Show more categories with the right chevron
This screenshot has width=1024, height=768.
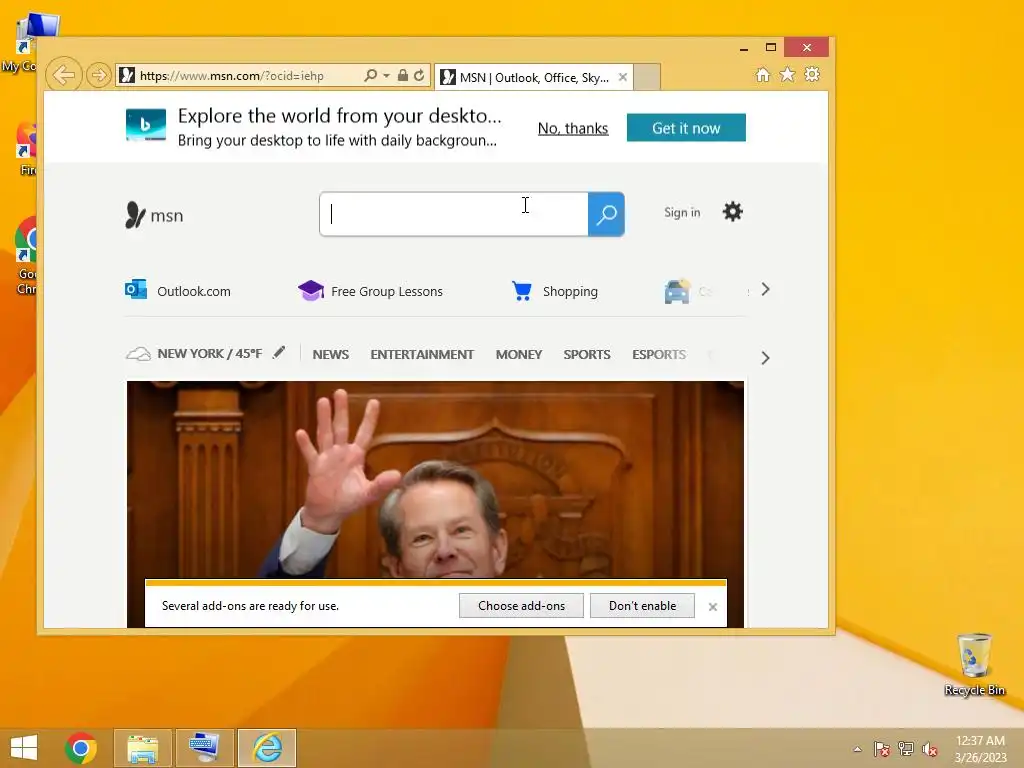point(765,358)
